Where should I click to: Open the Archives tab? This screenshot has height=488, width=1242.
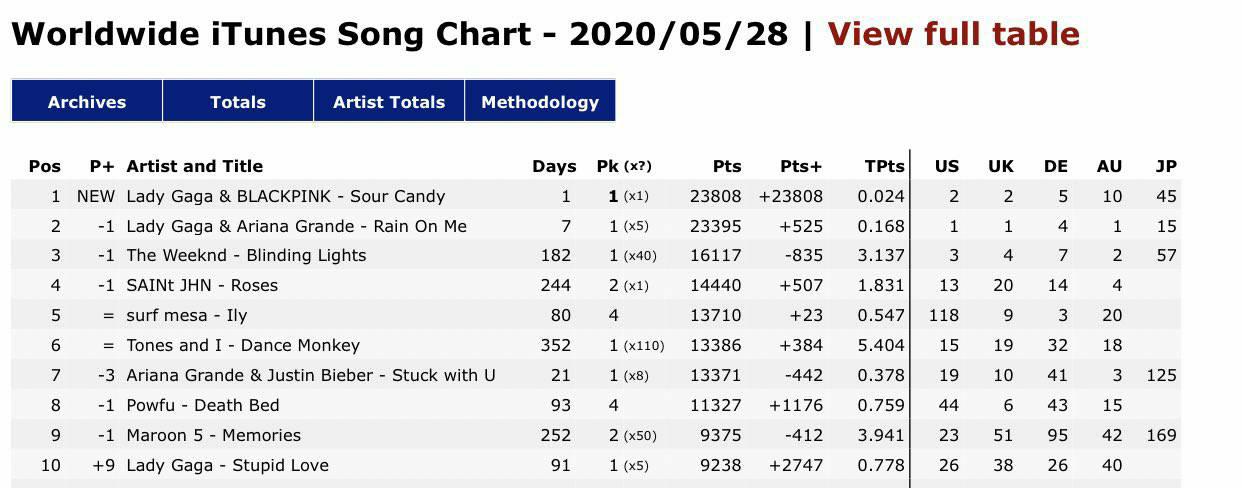click(x=87, y=101)
